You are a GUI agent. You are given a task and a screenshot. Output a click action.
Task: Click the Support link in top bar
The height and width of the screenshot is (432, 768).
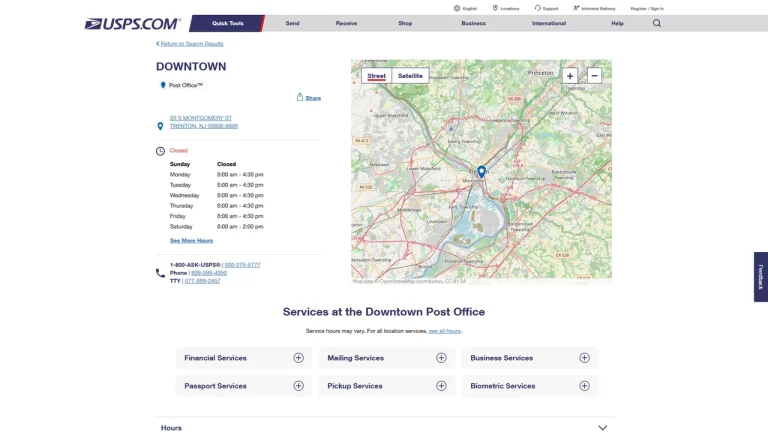point(551,8)
